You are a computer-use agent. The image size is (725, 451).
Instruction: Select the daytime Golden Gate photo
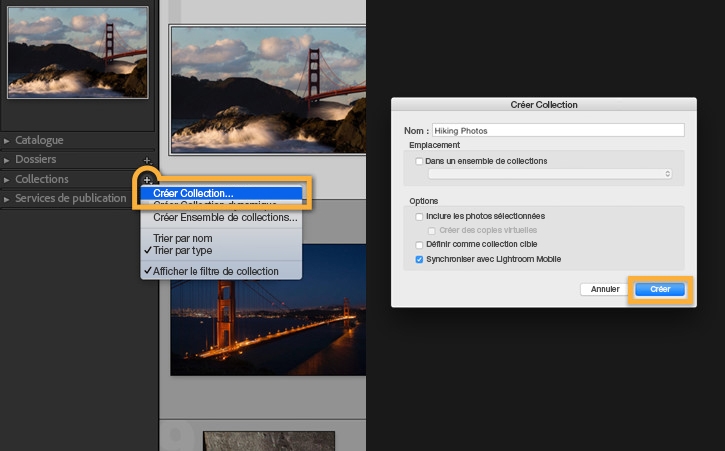[268, 90]
